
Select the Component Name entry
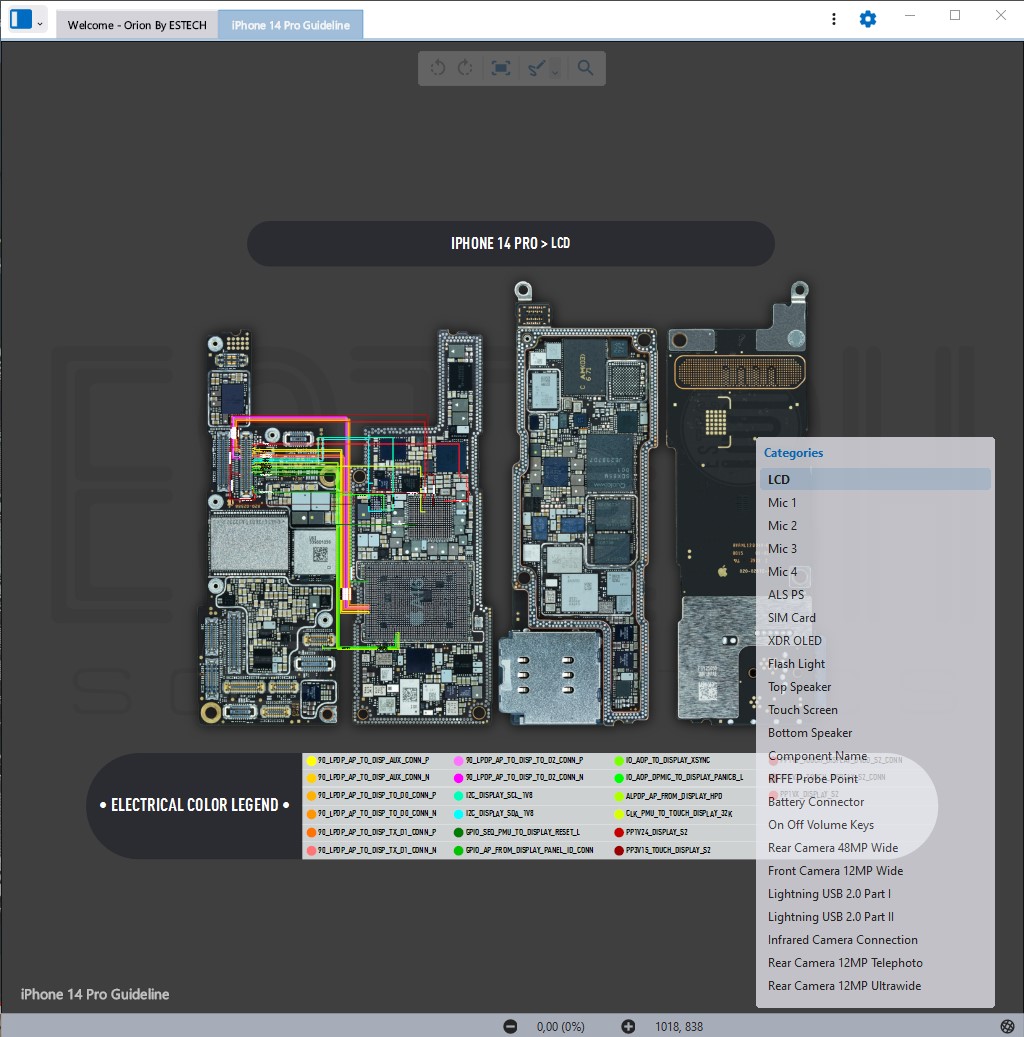tap(875, 756)
